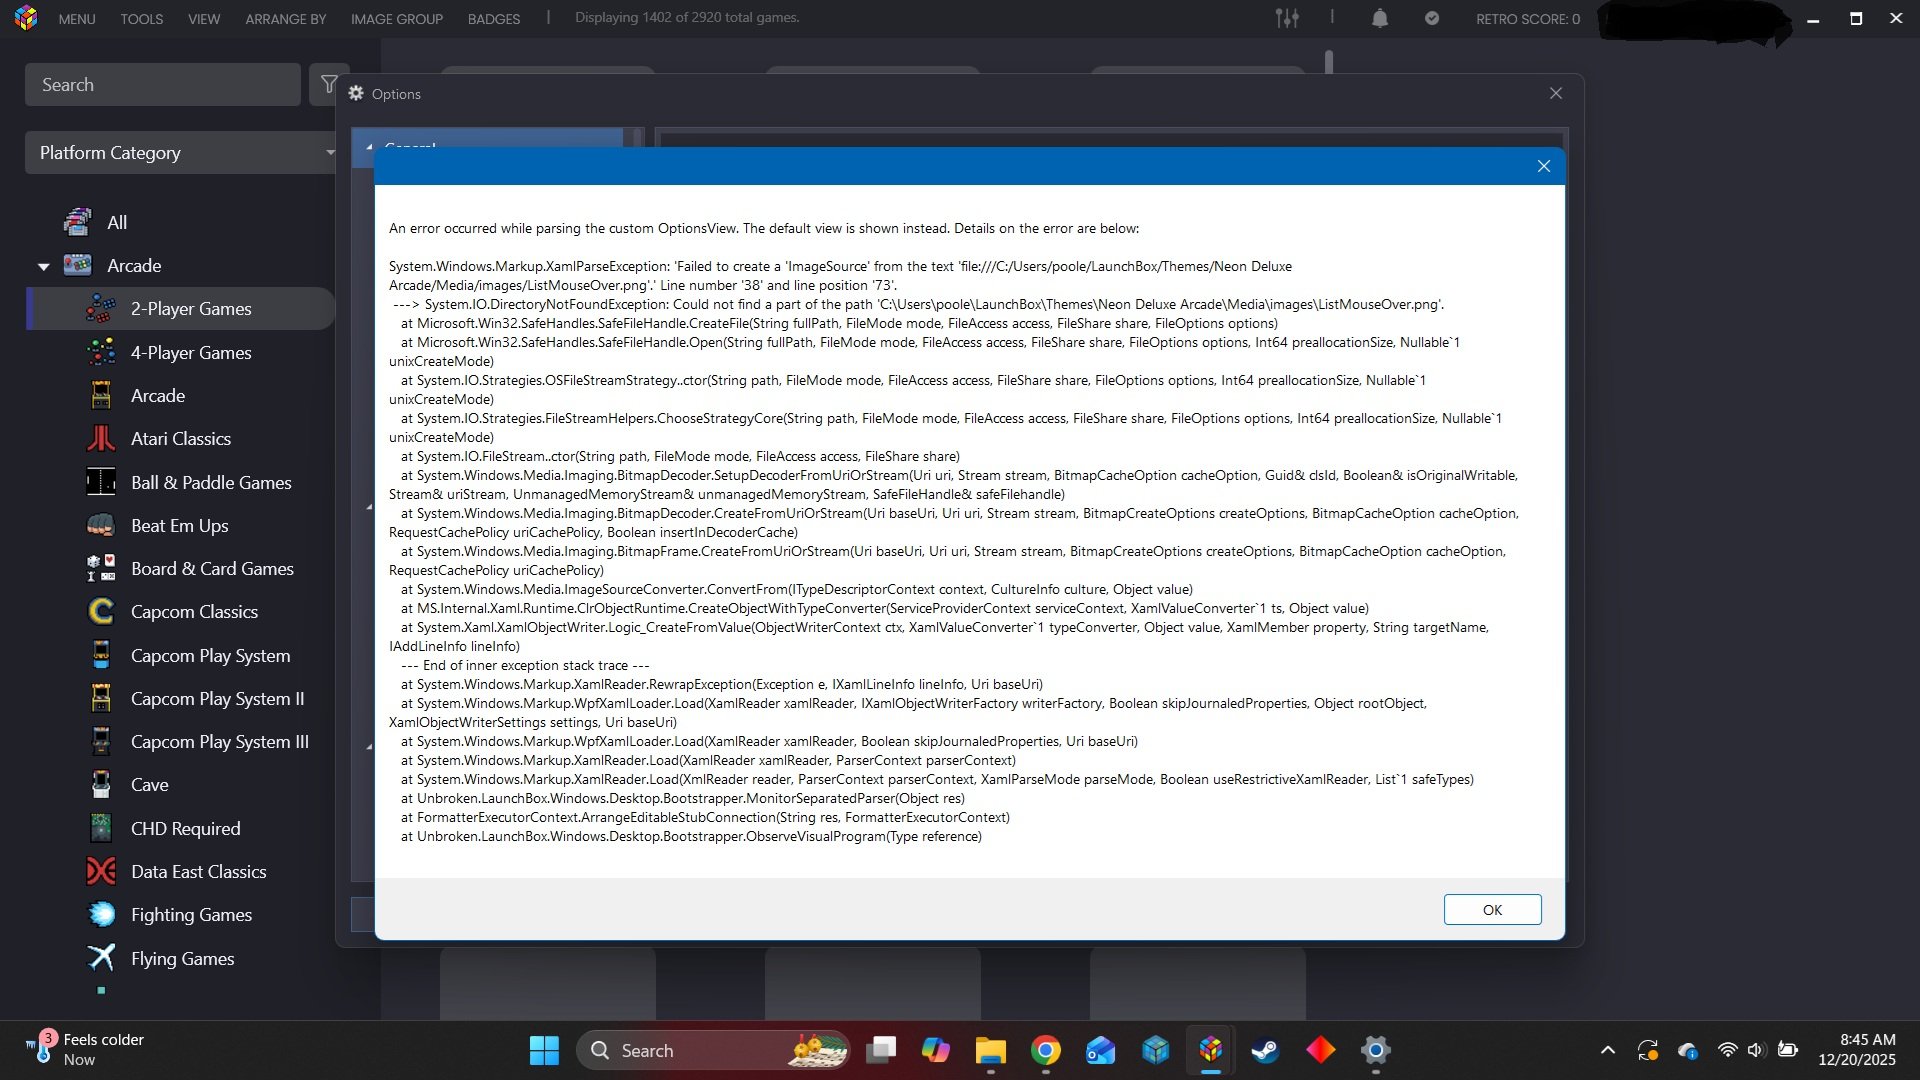Image resolution: width=1920 pixels, height=1080 pixels.
Task: Select the 4-Player Games category icon
Action: click(101, 353)
